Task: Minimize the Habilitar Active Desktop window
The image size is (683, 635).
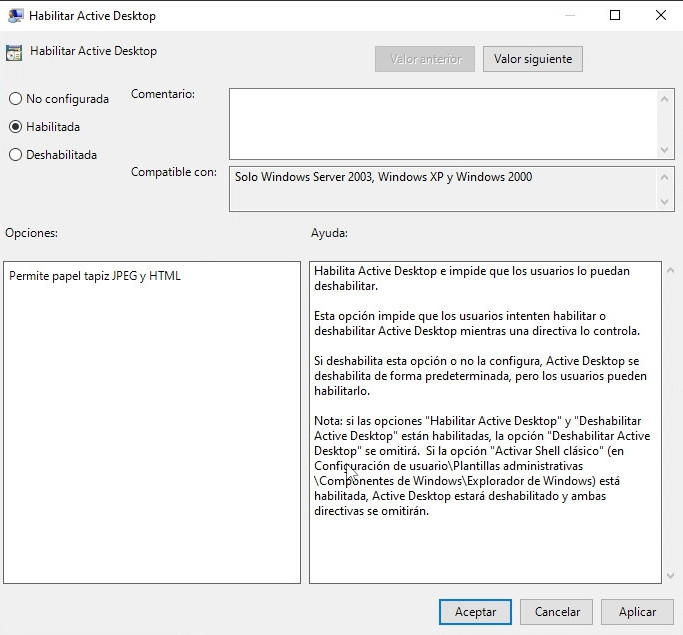Action: click(569, 16)
